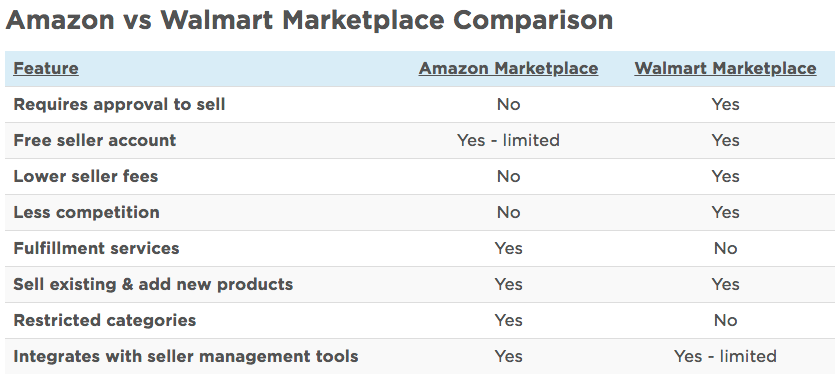Click the Walmart Marketplace column header
Screen dimensions: 837x384
pos(725,68)
